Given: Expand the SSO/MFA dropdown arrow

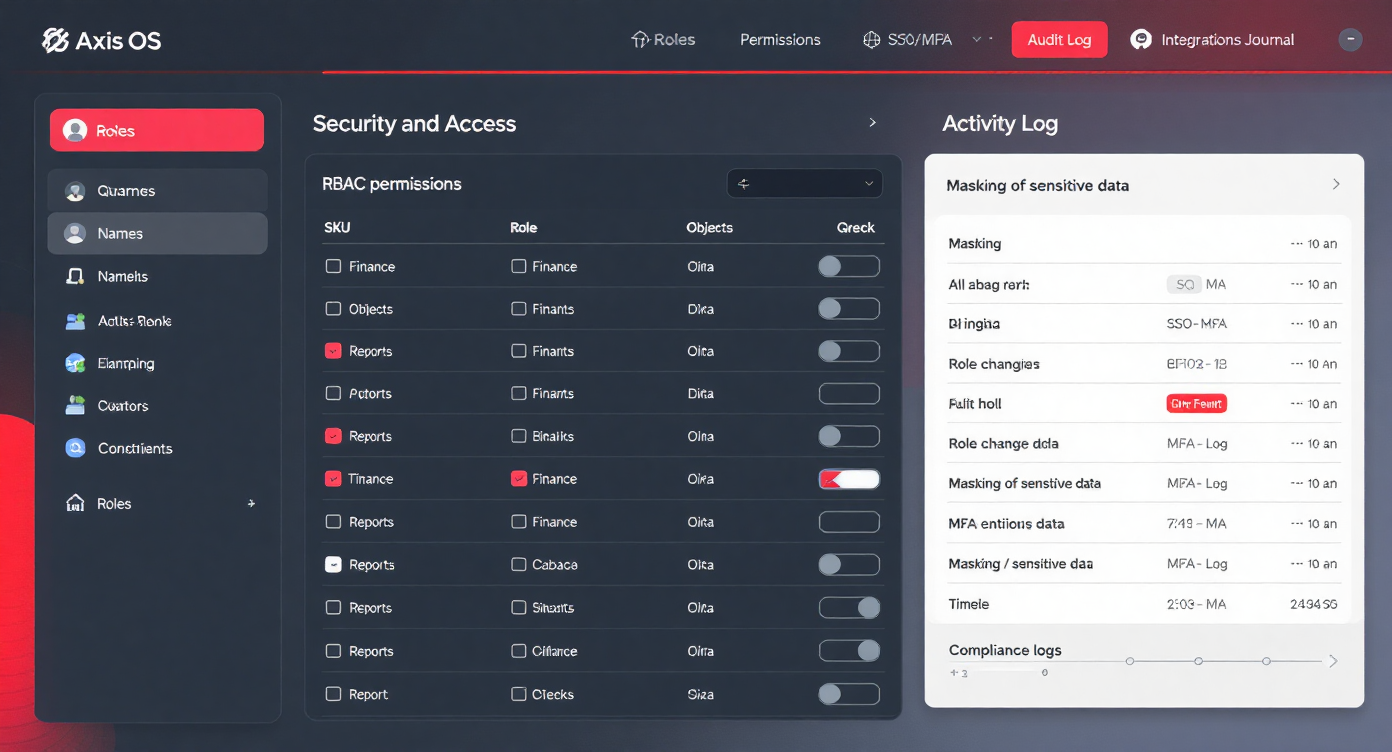Looking at the screenshot, I should click(977, 40).
